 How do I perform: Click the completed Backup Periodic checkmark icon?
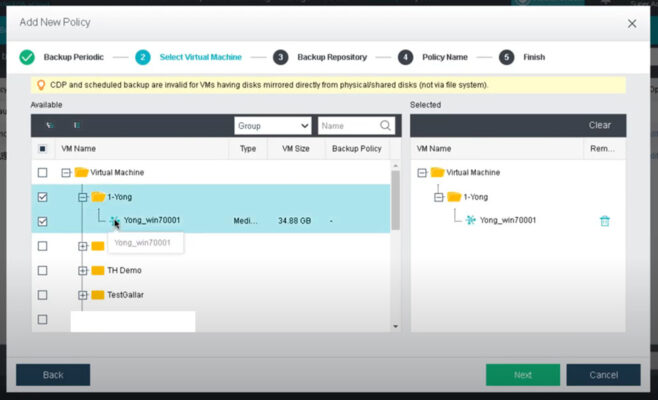coord(27,57)
